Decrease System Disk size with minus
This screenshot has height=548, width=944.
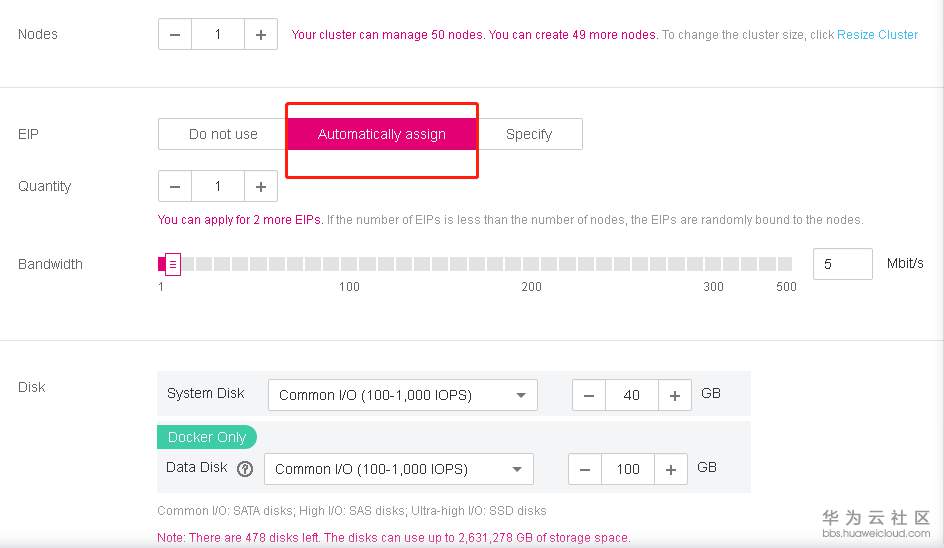pyautogui.click(x=589, y=395)
